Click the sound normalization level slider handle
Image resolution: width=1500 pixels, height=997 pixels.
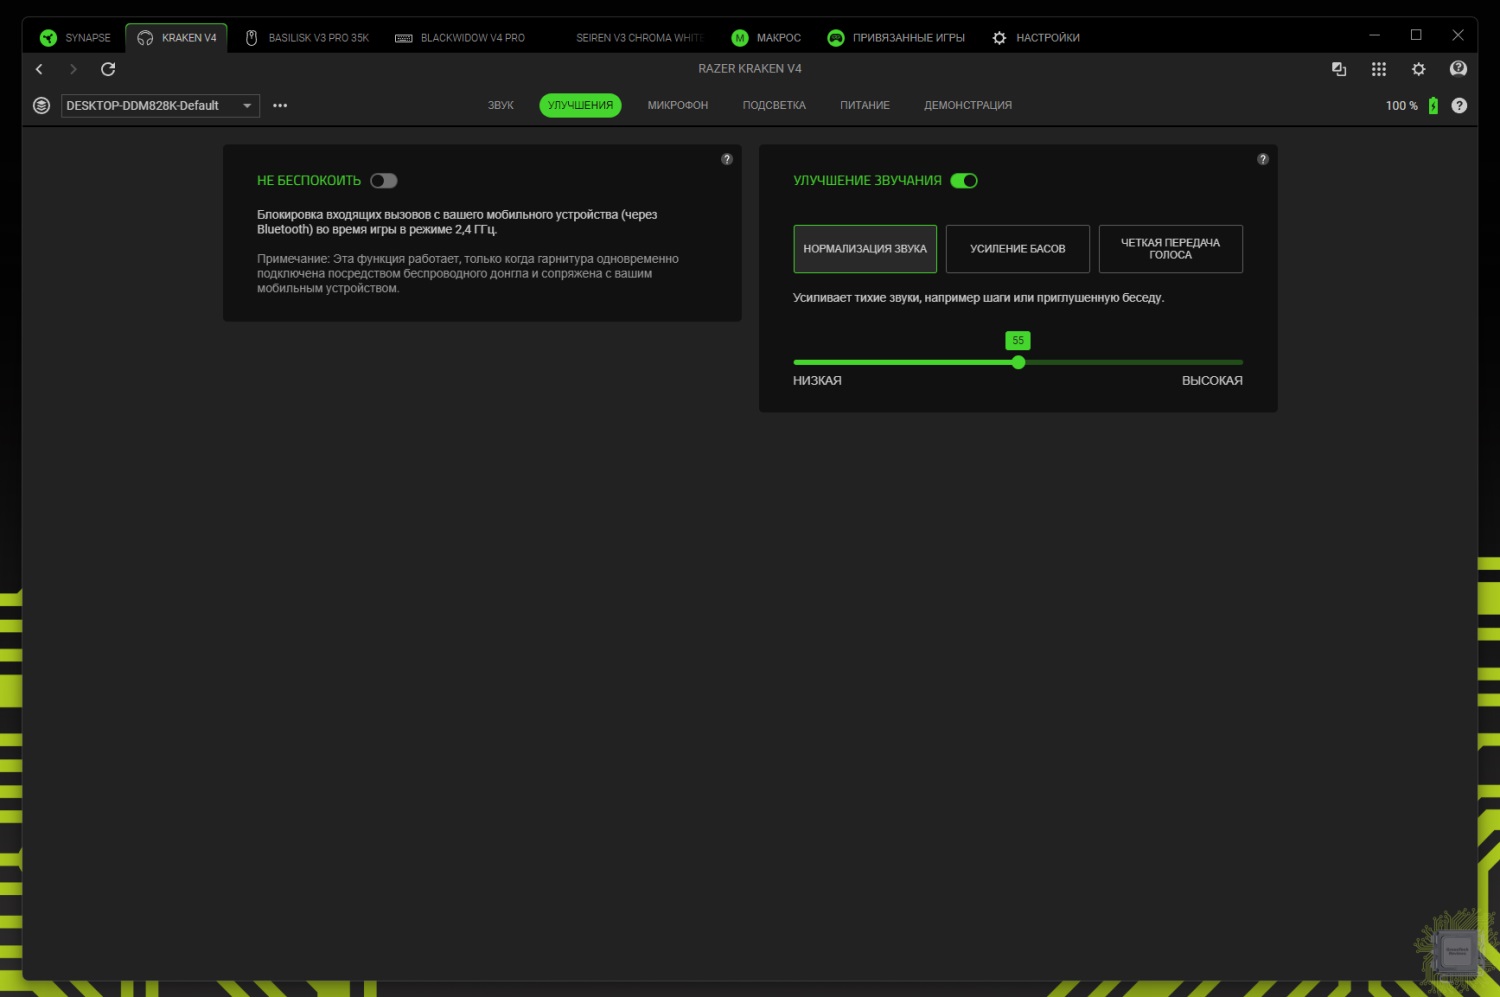(x=1018, y=362)
